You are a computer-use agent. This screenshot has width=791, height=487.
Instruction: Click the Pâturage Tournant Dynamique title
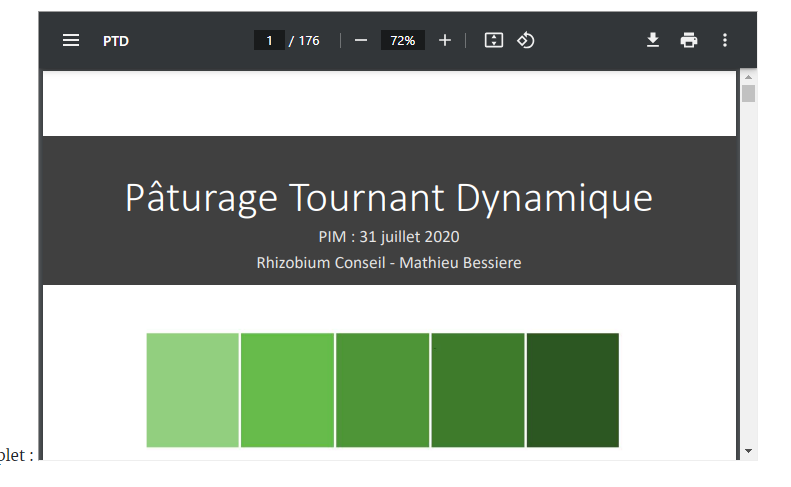pyautogui.click(x=389, y=198)
